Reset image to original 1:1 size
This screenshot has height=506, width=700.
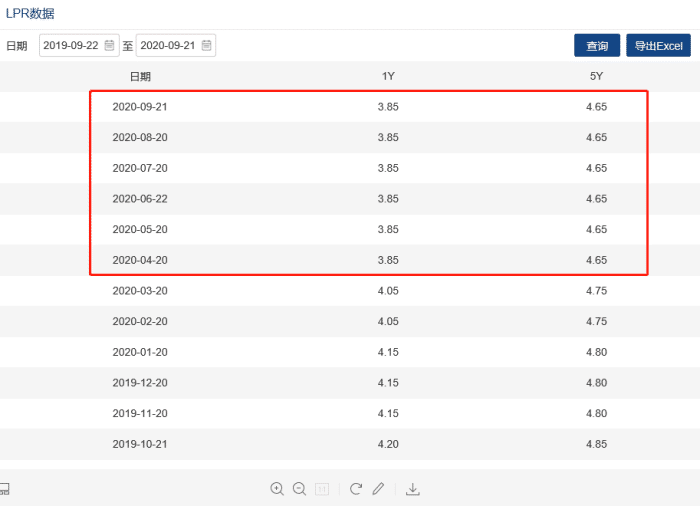[x=322, y=489]
